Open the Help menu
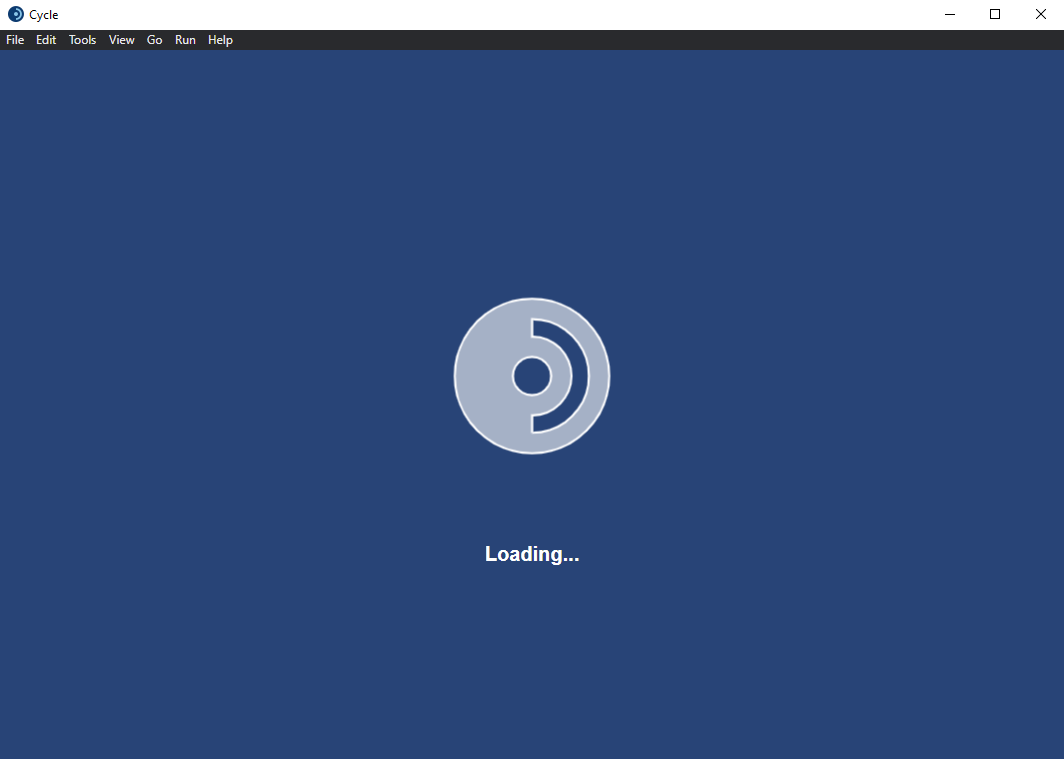1064x759 pixels. 221,40
